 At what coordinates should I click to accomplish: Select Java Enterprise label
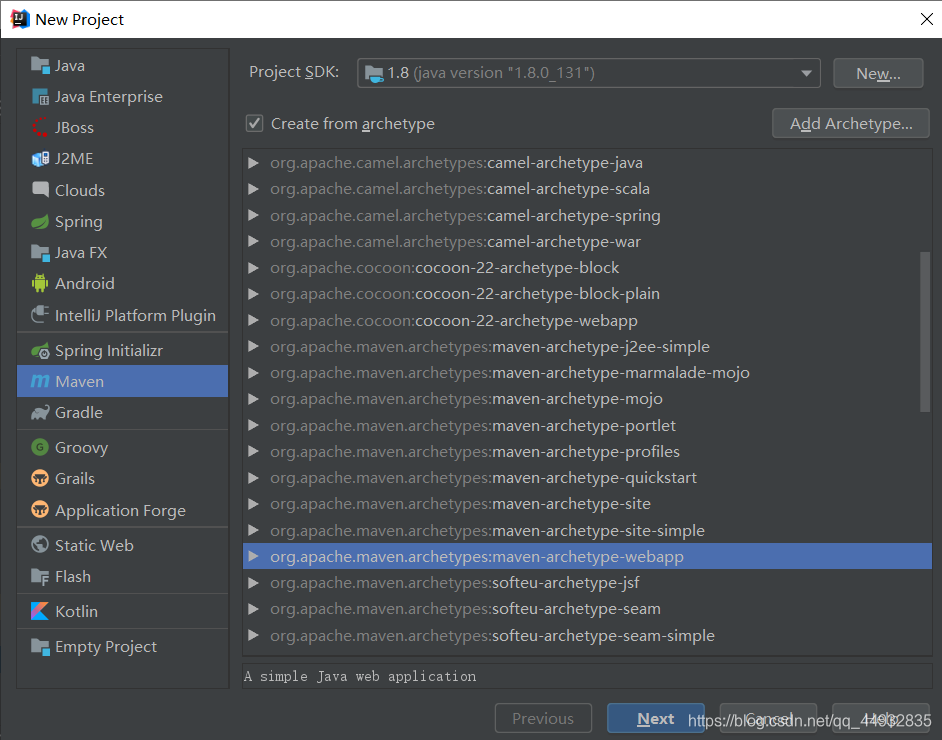109,96
